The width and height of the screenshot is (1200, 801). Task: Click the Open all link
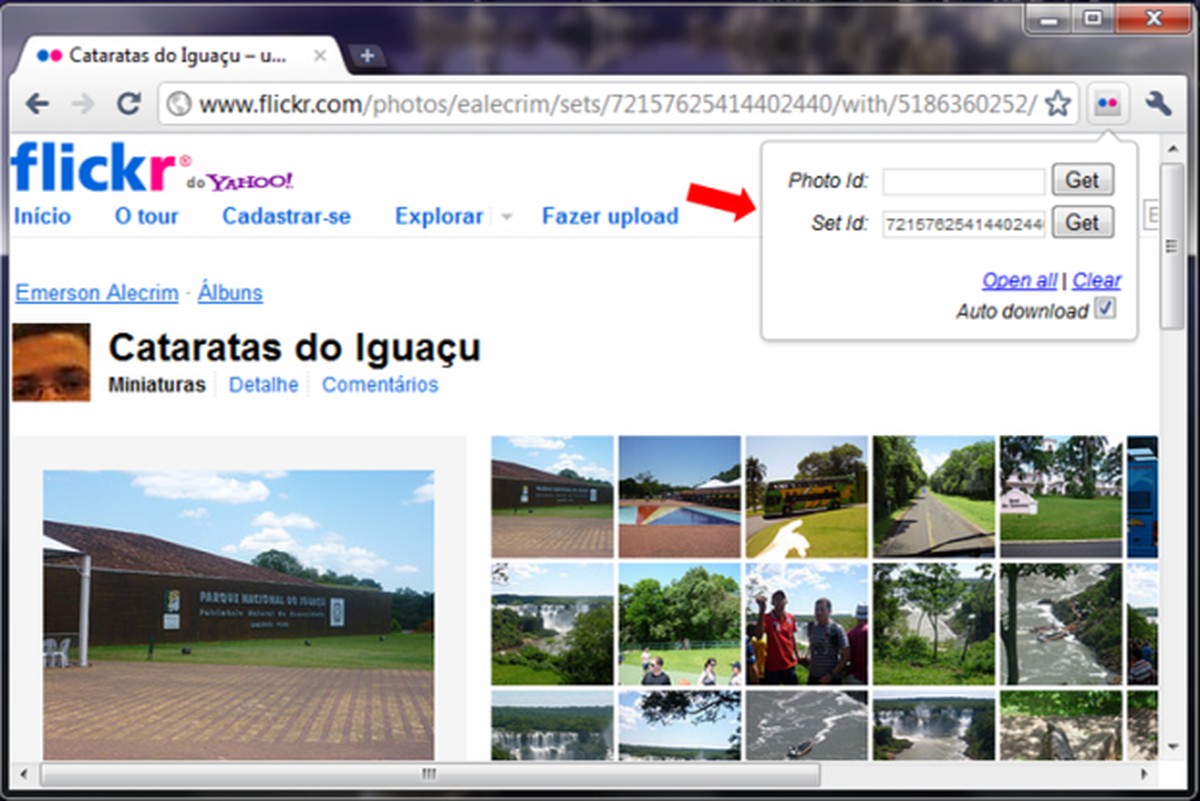1019,280
